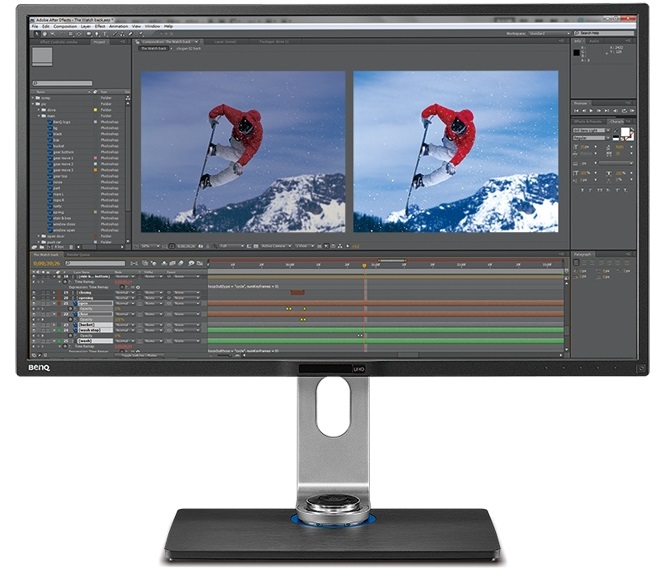The image size is (670, 568).
Task: Select the Type text tool in toolbar
Action: tap(105, 34)
